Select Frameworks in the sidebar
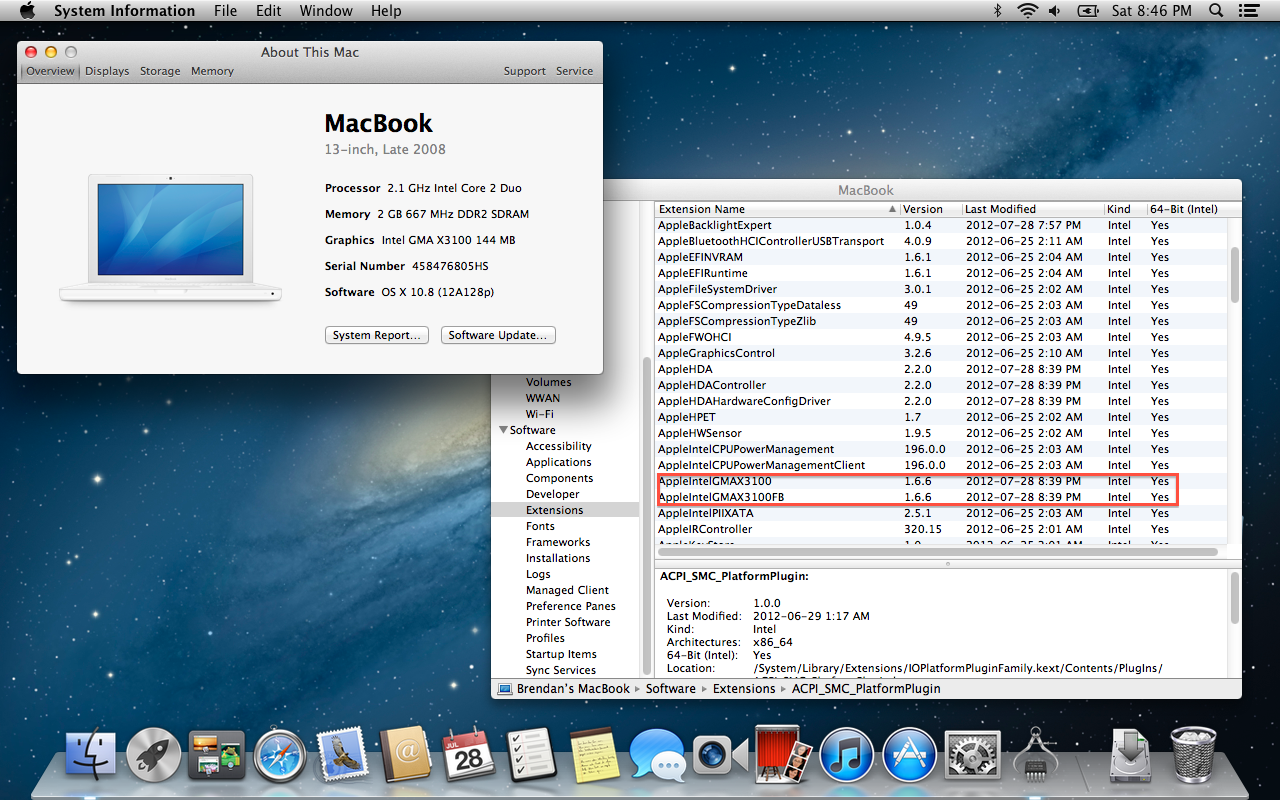Screen dimensions: 1280x800 click(x=558, y=542)
